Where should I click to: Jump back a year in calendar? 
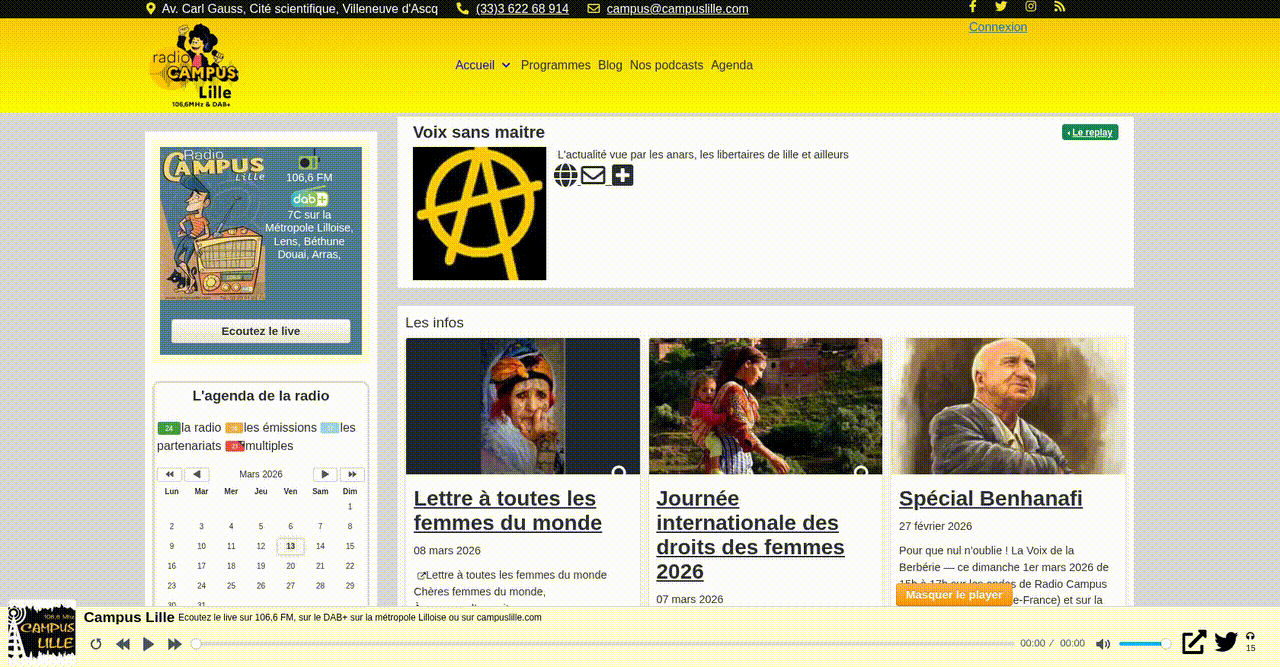[x=169, y=474]
